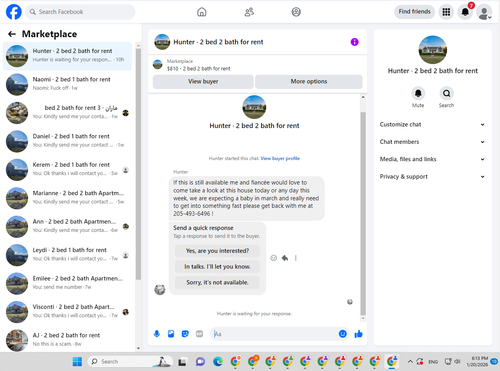Open the Friends icon in top navigation
The width and height of the screenshot is (500, 371).
click(249, 12)
